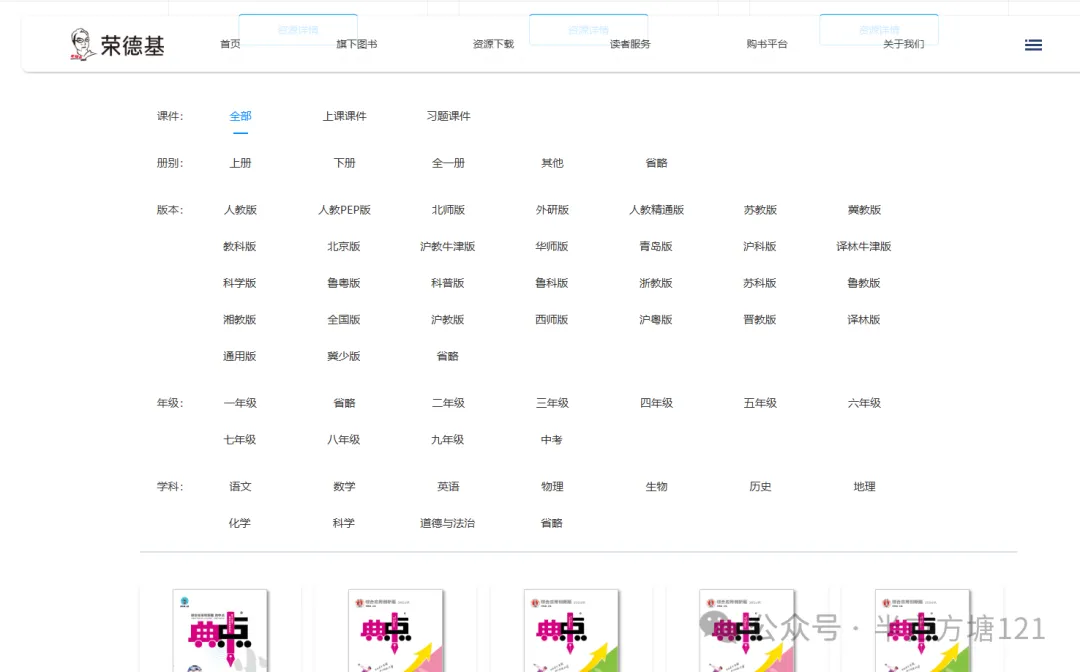
Task: Select 数学 subject
Action: (344, 487)
